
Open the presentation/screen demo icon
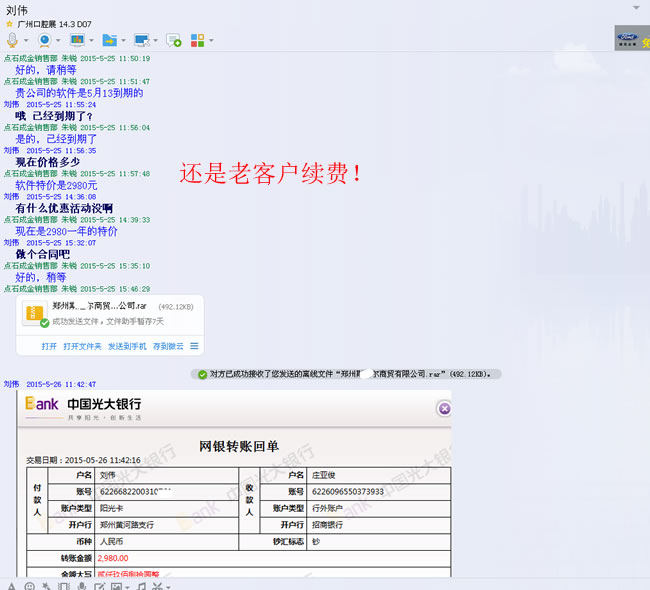77,40
